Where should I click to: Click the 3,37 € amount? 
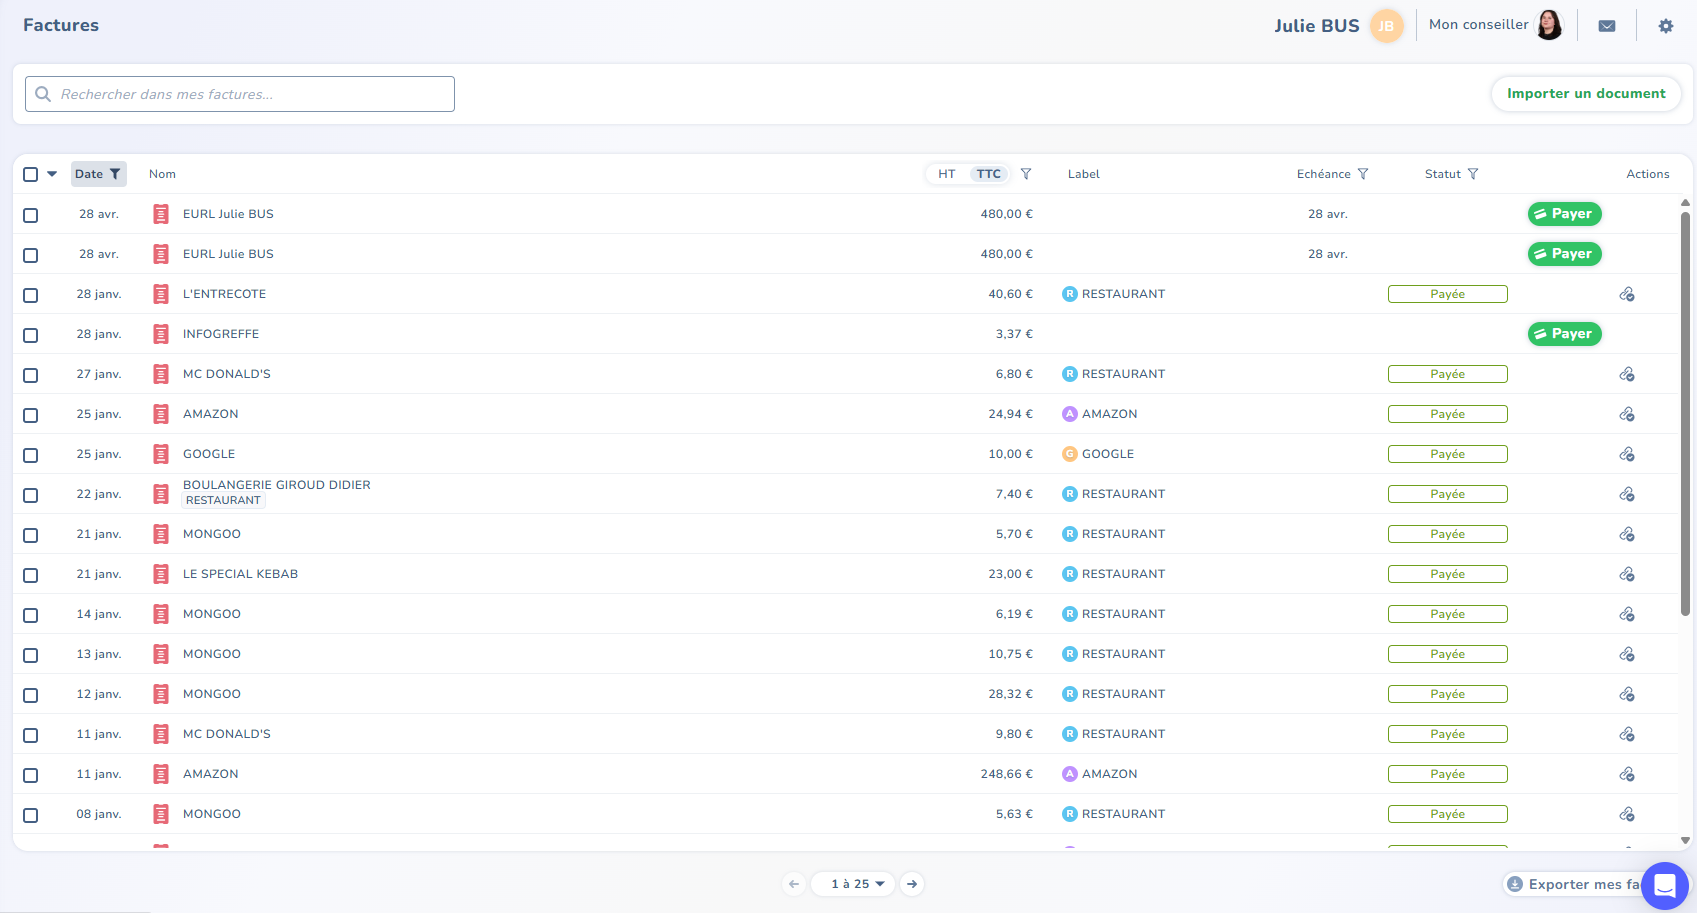(x=1014, y=334)
